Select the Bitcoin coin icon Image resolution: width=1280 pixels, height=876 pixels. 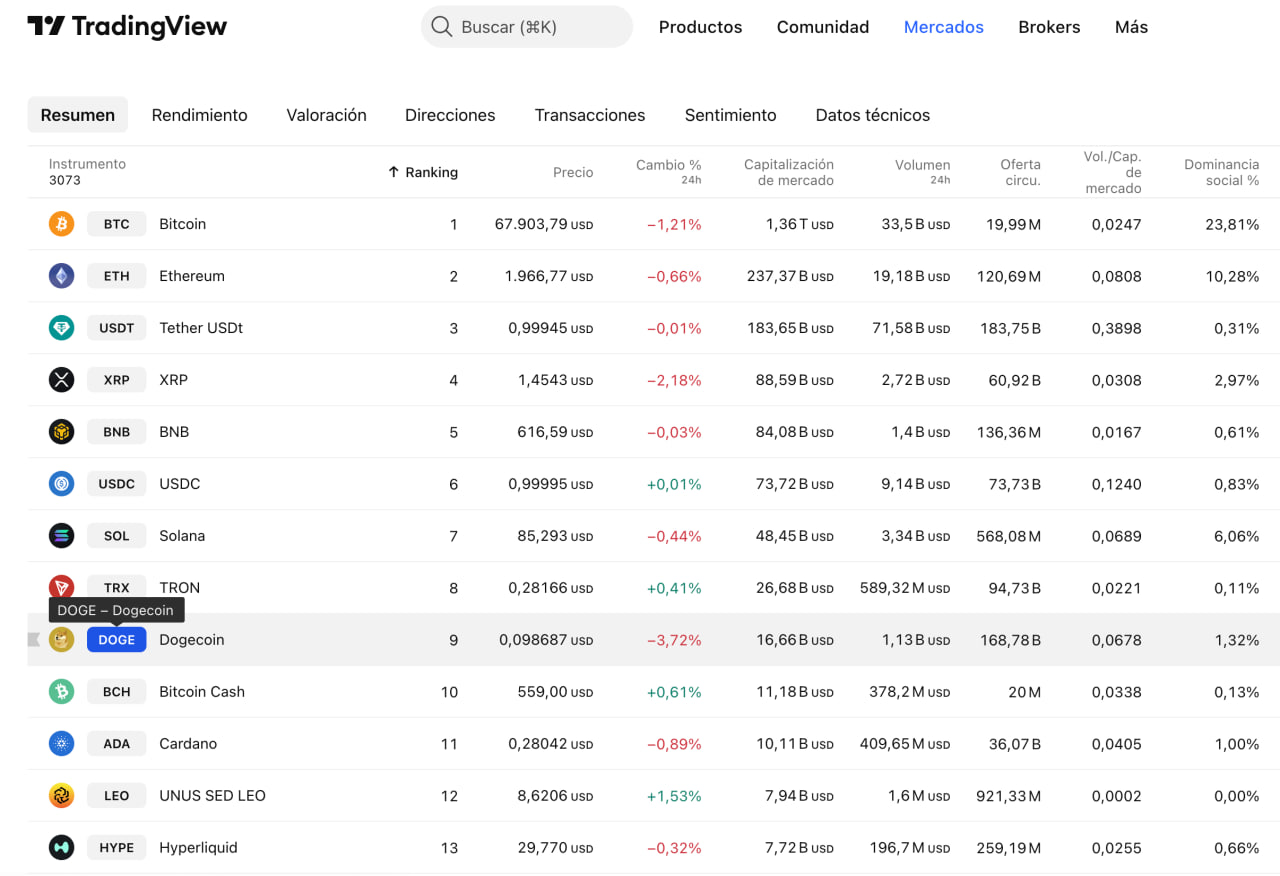pyautogui.click(x=61, y=224)
